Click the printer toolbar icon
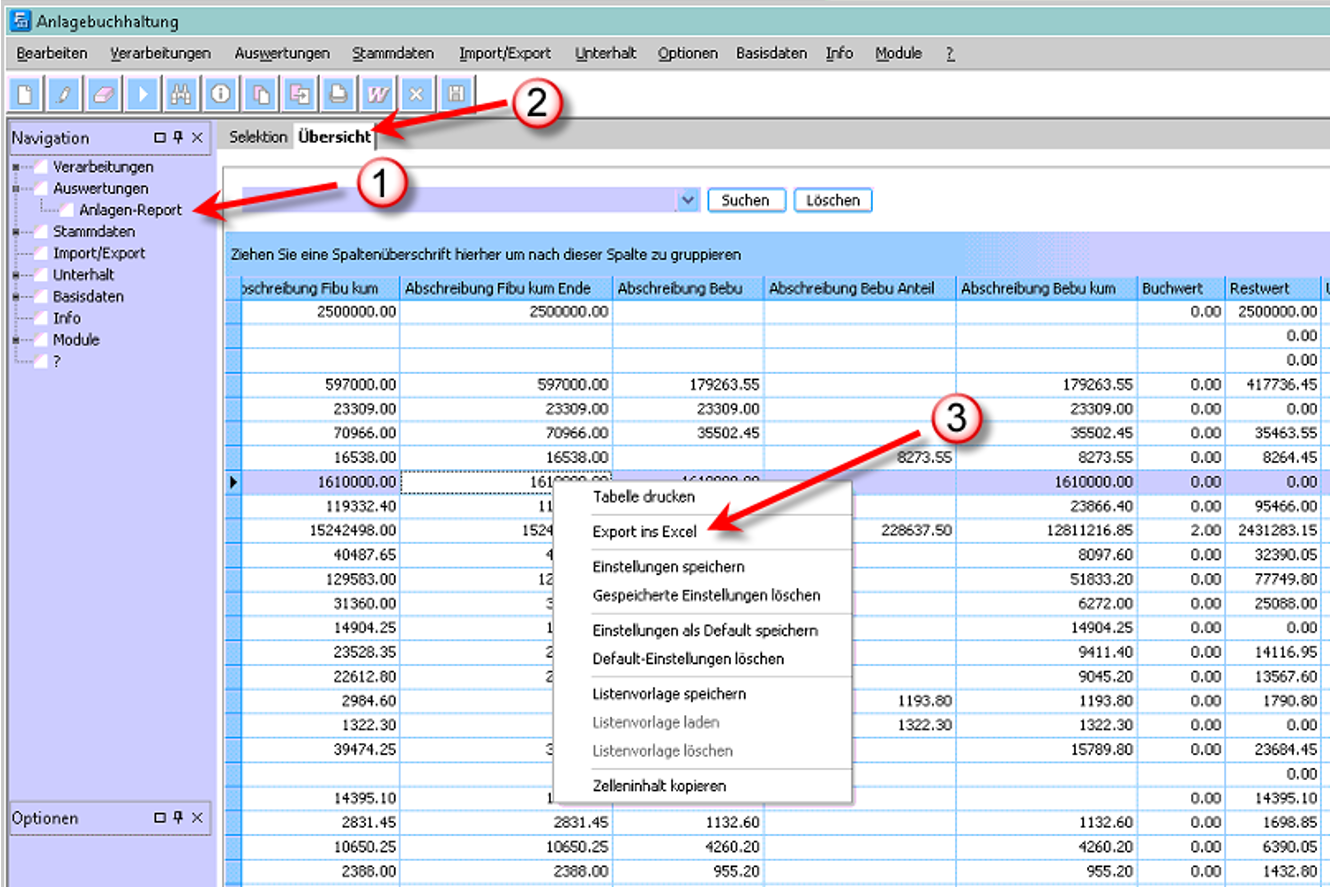 [338, 94]
